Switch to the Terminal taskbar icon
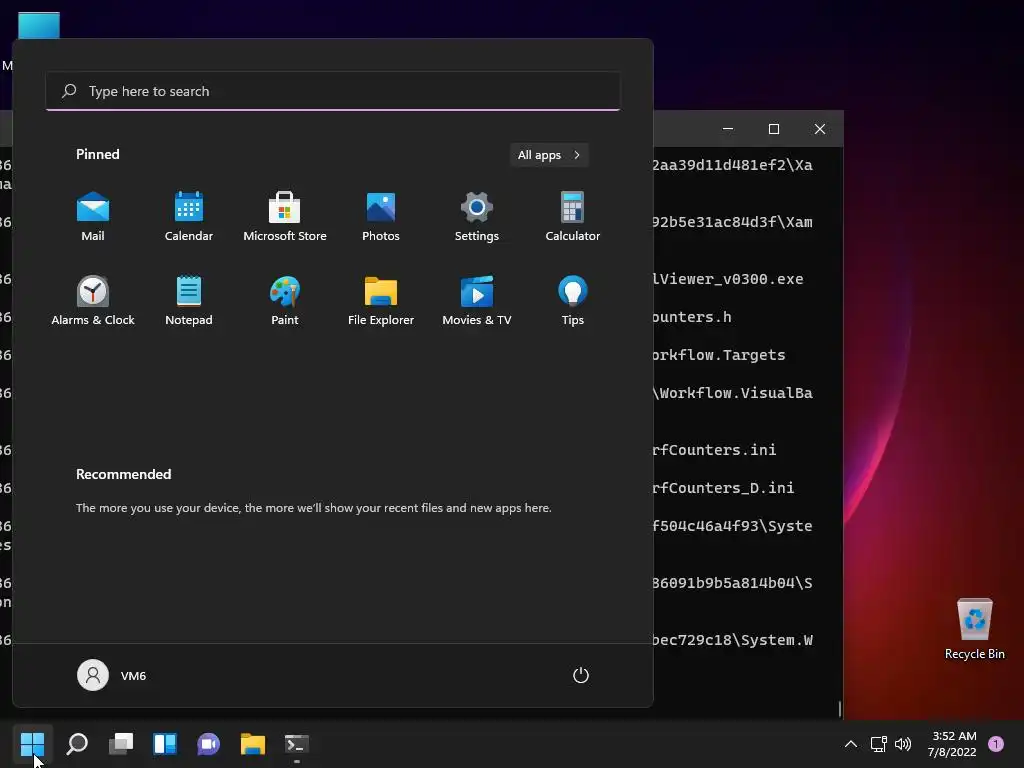The height and width of the screenshot is (768, 1024). (x=296, y=743)
